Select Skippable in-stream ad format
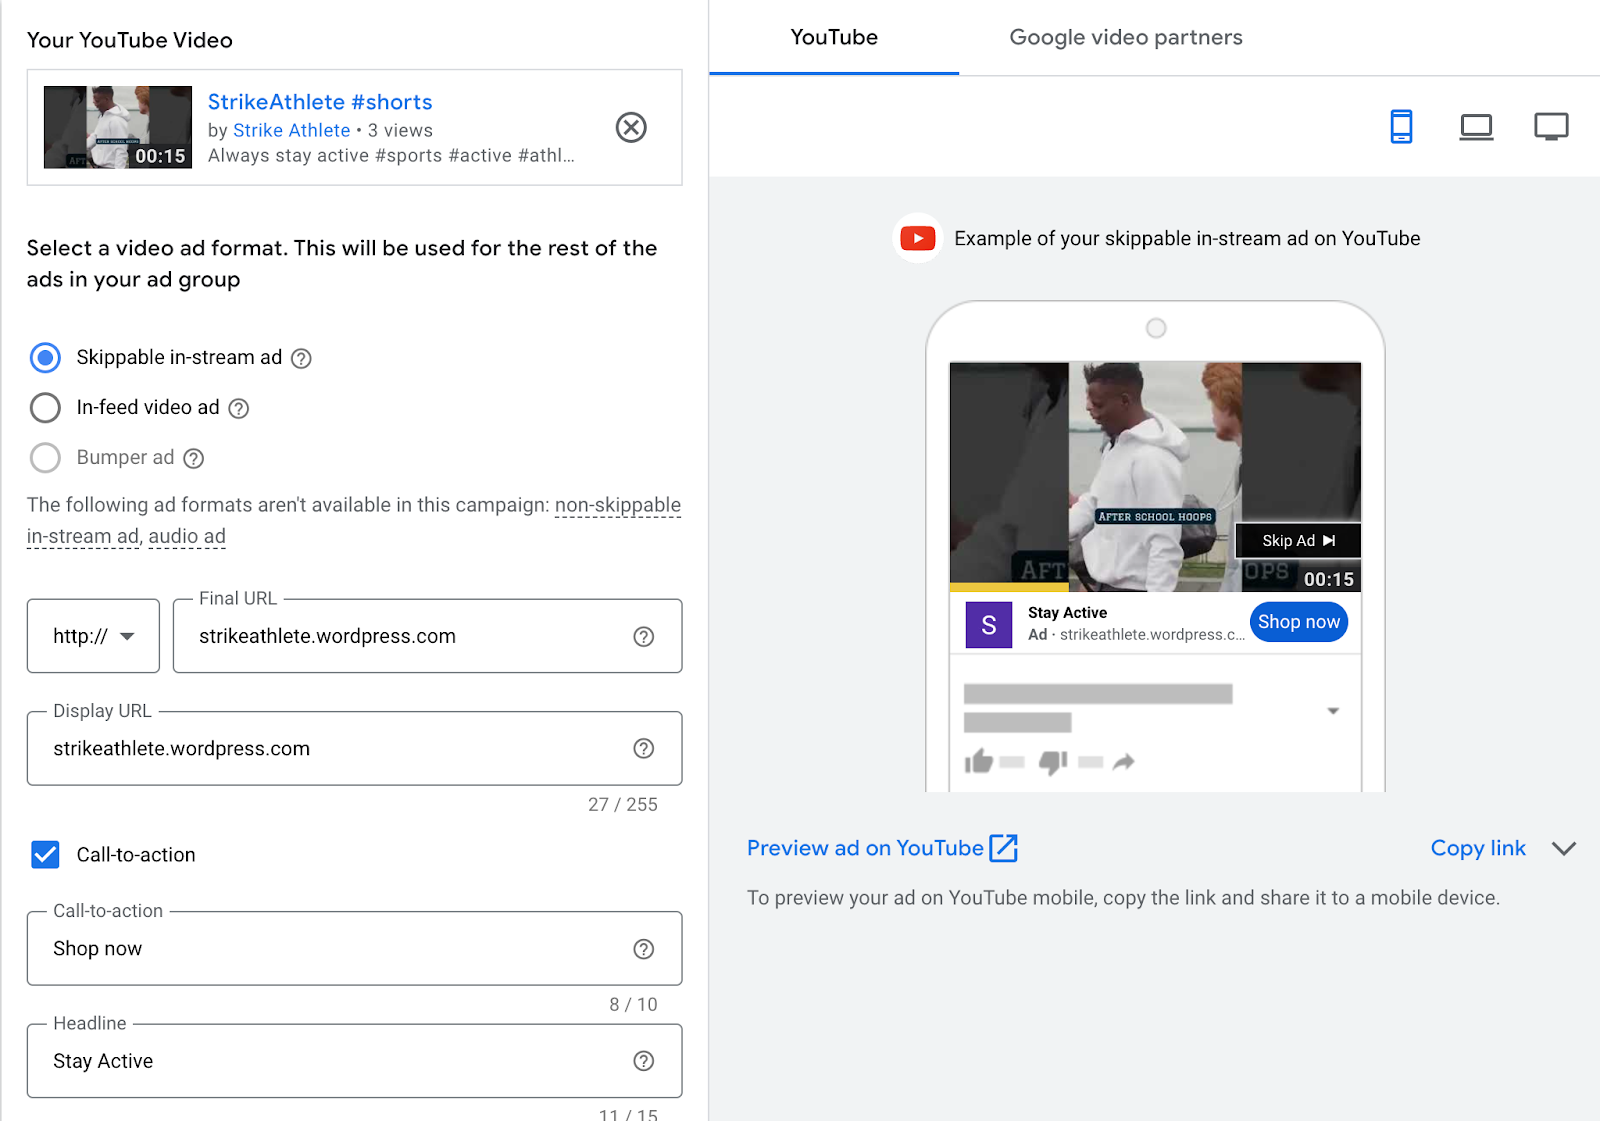This screenshot has height=1121, width=1600. point(45,357)
